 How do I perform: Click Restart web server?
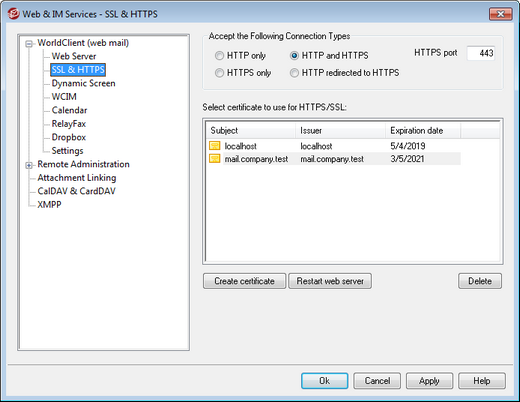[x=330, y=281]
